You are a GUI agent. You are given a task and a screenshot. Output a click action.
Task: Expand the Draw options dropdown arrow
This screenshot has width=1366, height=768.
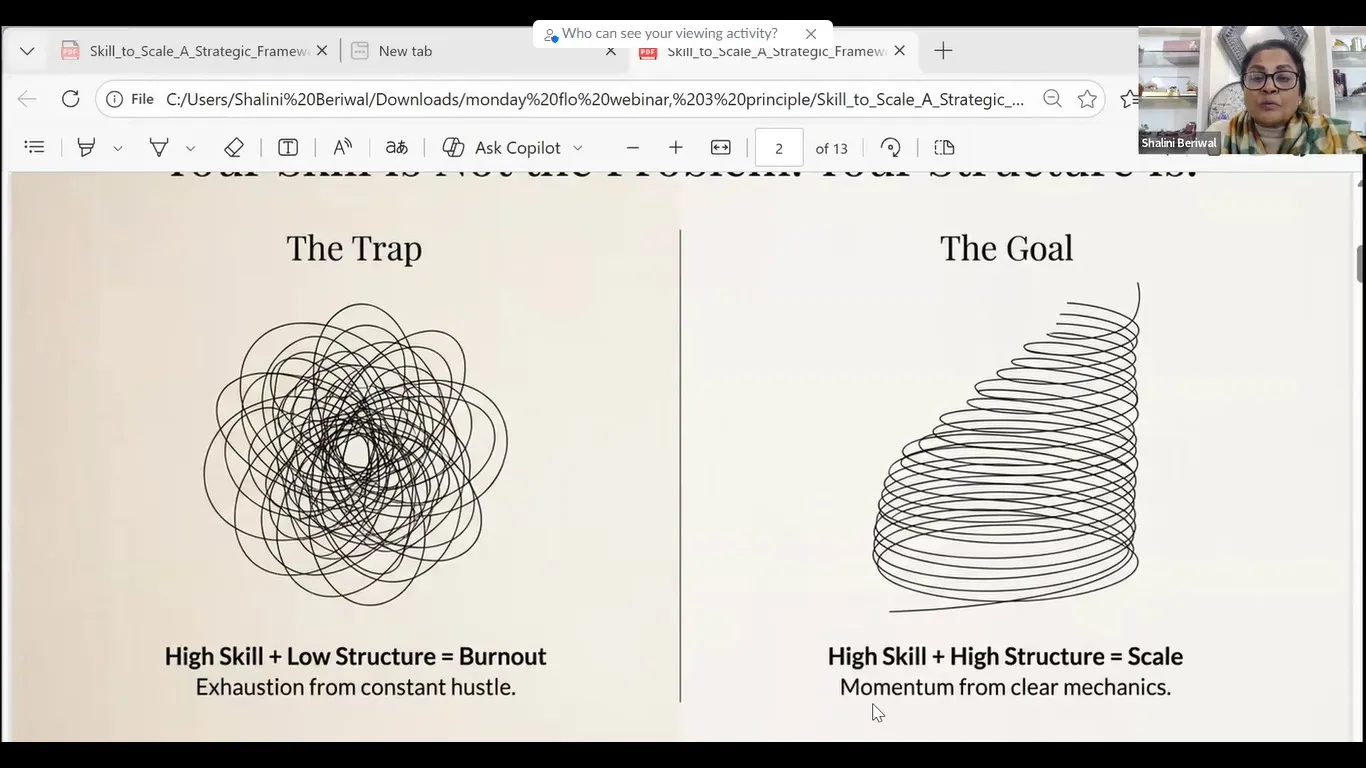[x=190, y=148]
